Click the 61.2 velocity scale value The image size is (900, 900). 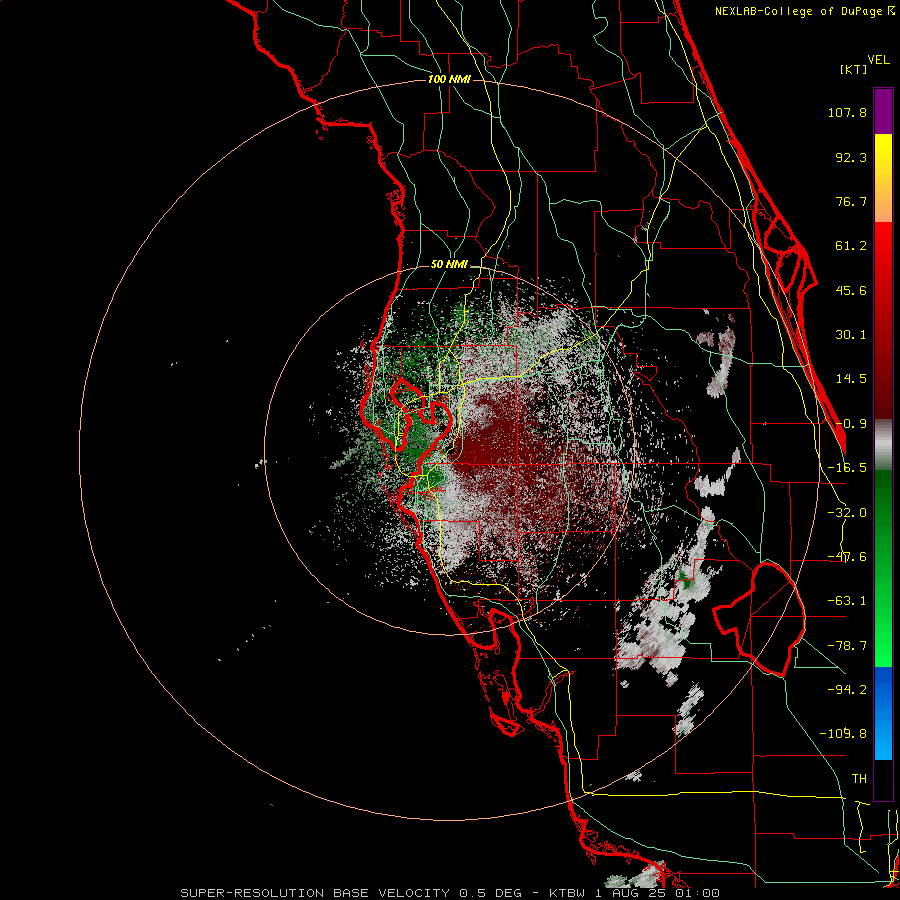(851, 246)
